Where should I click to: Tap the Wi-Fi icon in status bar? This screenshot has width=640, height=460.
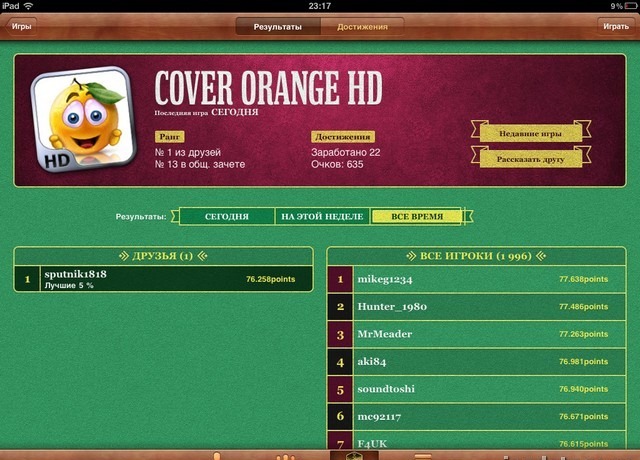tap(28, 6)
